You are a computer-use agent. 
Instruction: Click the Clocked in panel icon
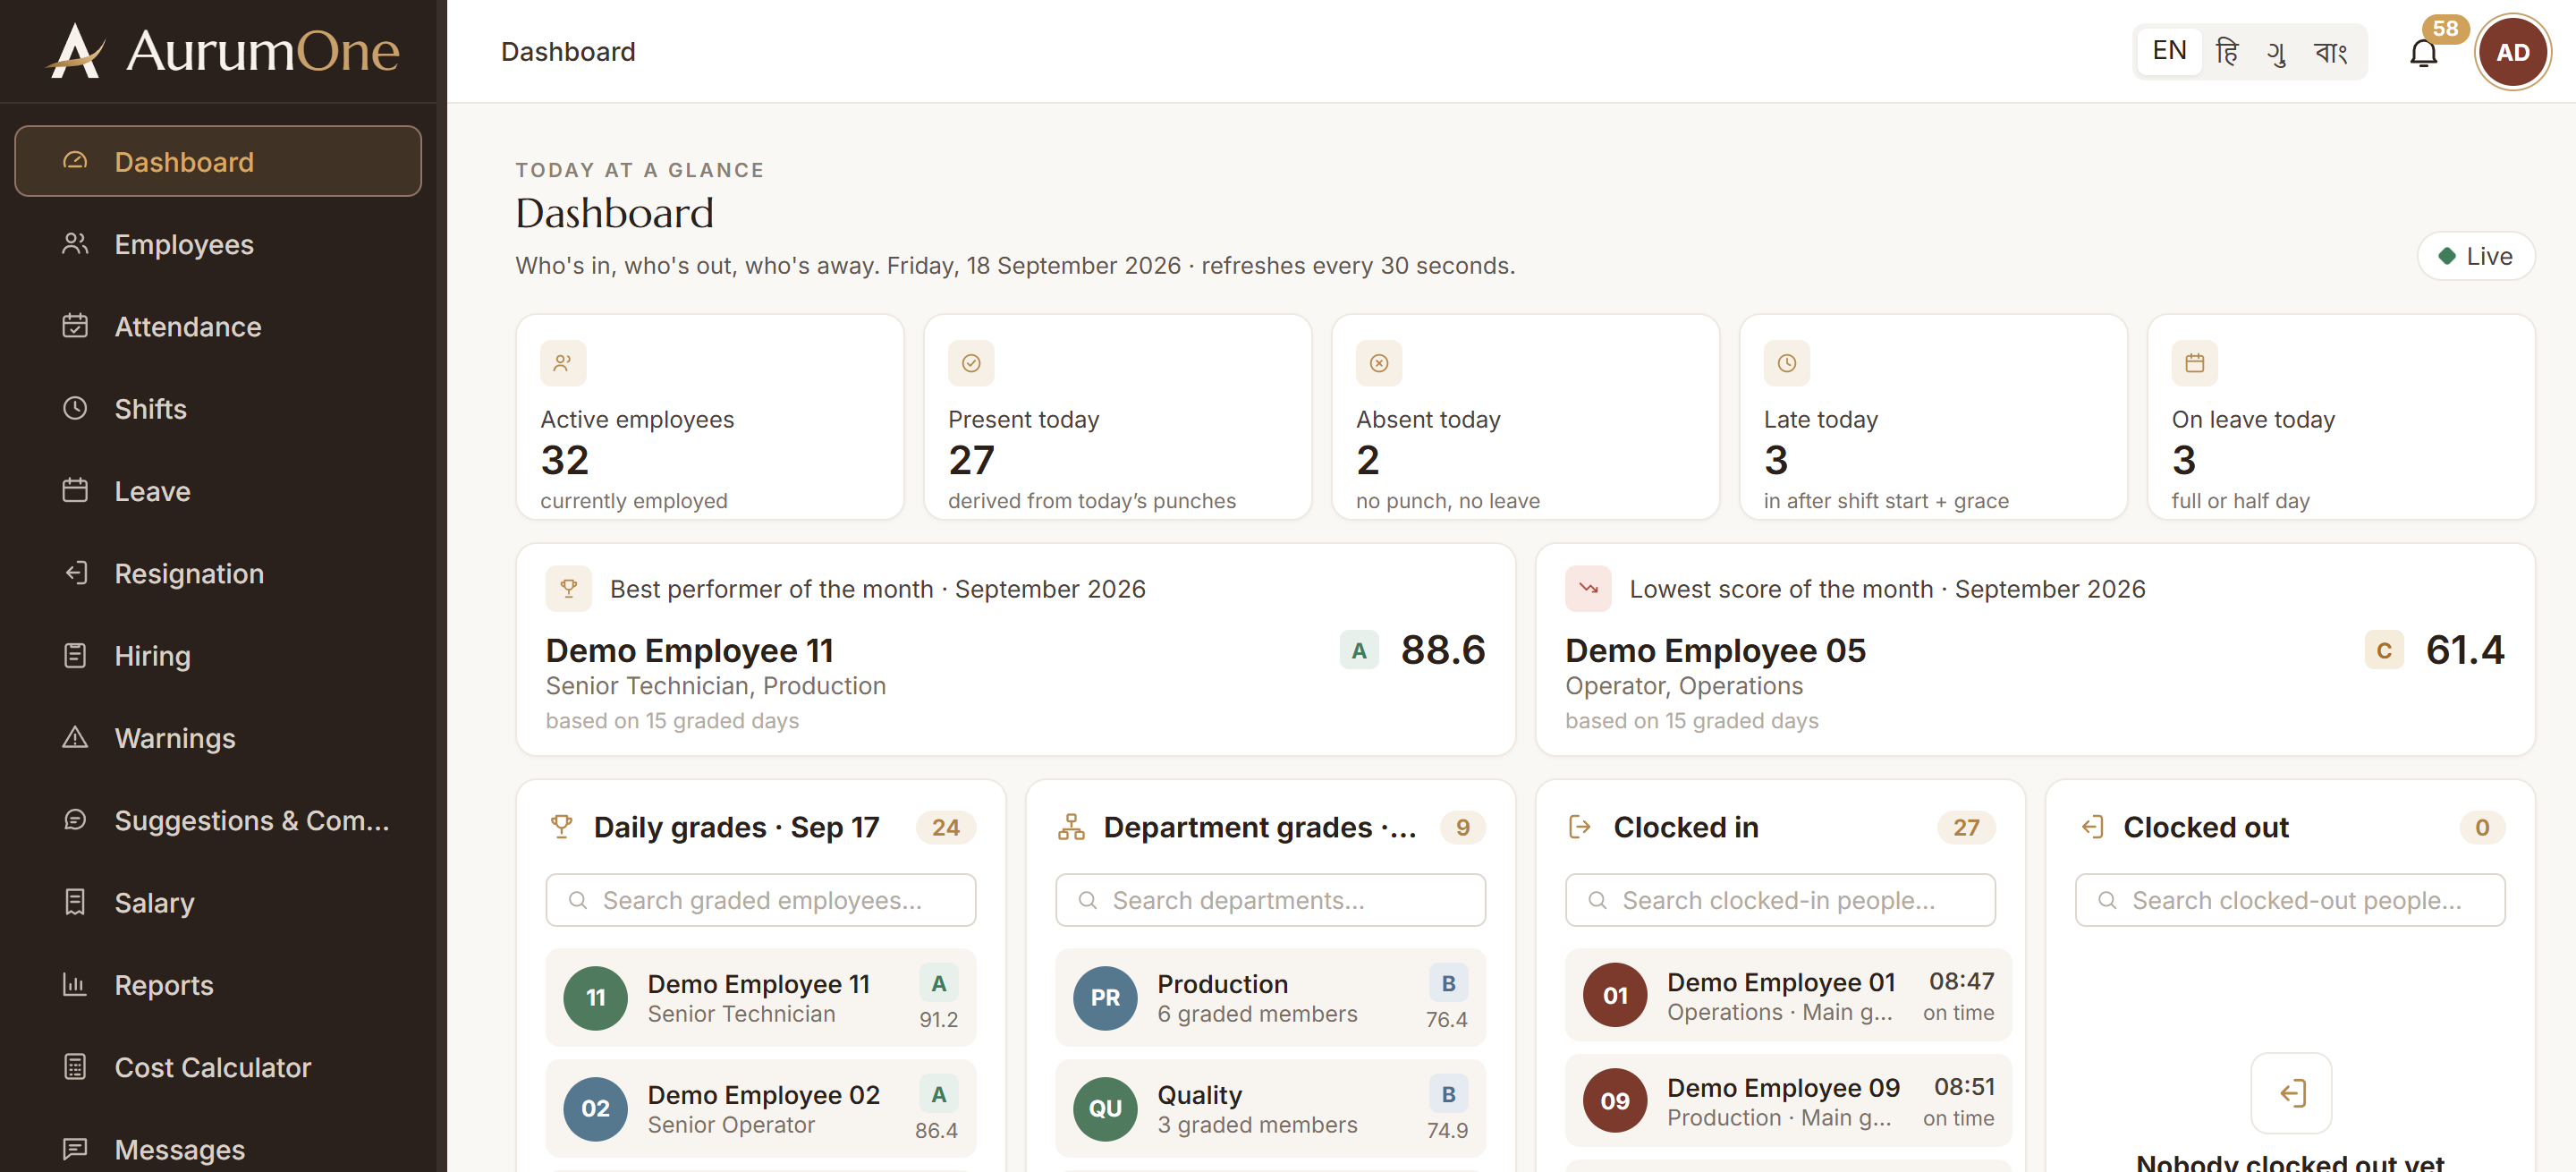(1580, 827)
